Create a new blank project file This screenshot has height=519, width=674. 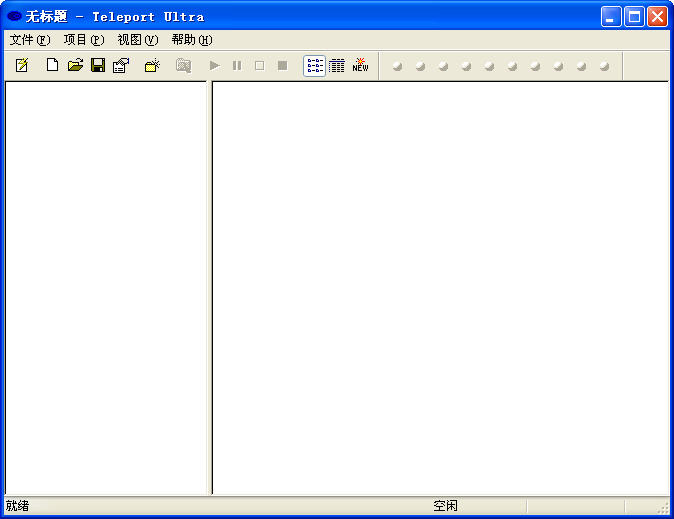click(52, 65)
